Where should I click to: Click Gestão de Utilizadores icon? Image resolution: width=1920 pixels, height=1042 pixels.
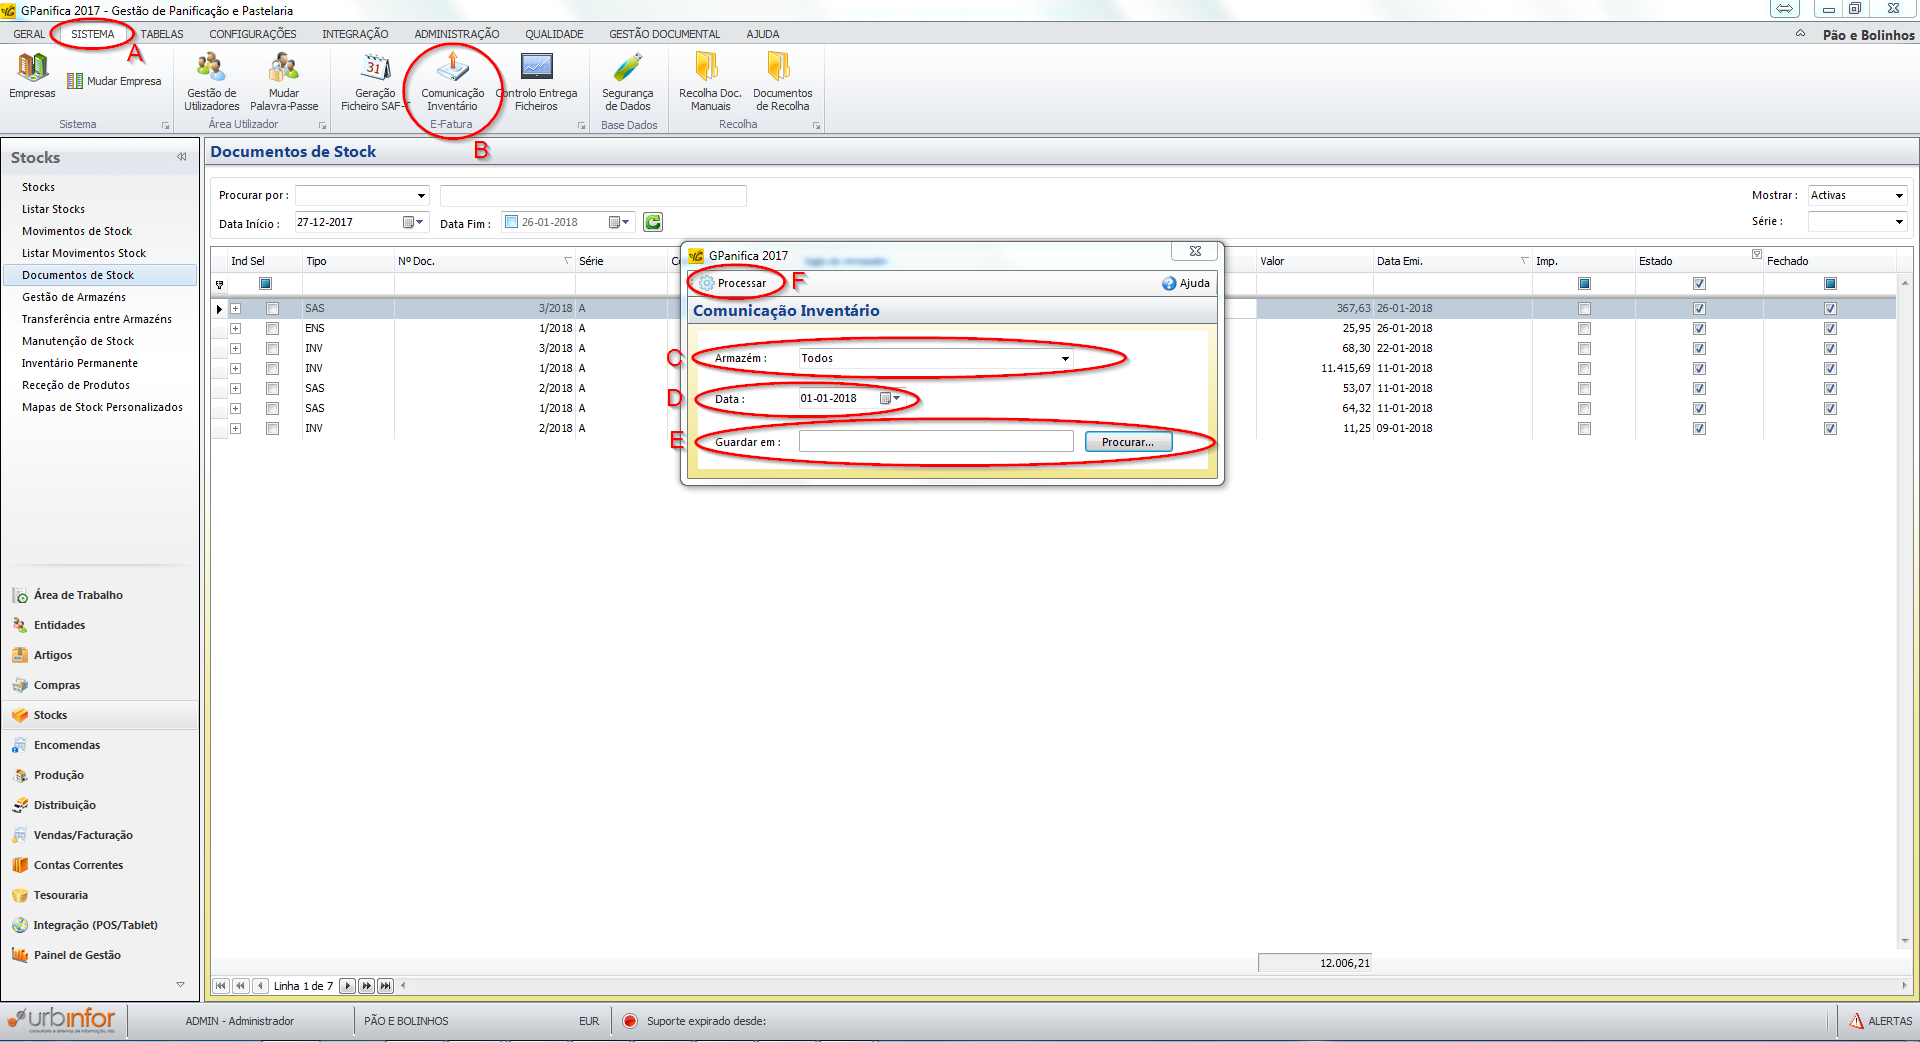tap(211, 80)
